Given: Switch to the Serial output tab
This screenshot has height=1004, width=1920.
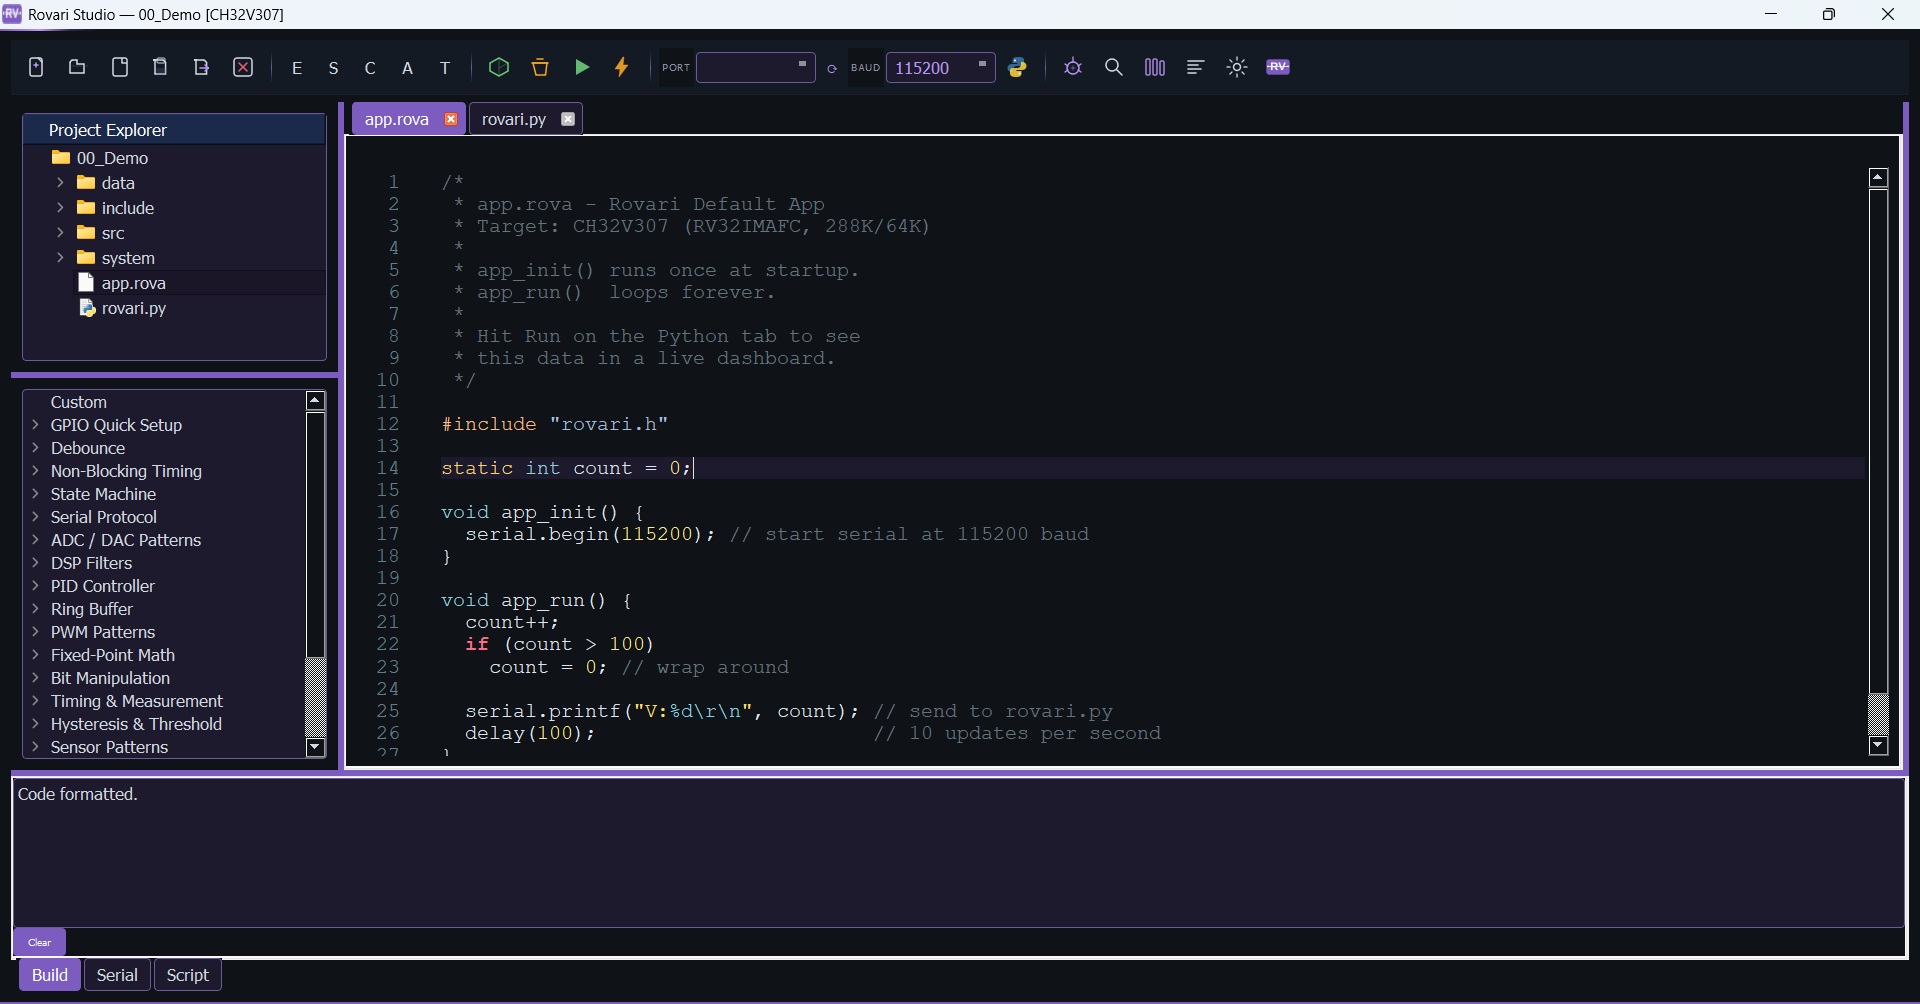Looking at the screenshot, I should (x=117, y=975).
